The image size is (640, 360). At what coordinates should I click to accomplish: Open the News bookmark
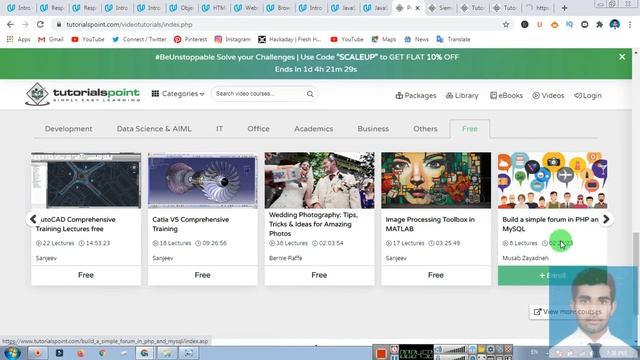coord(416,39)
